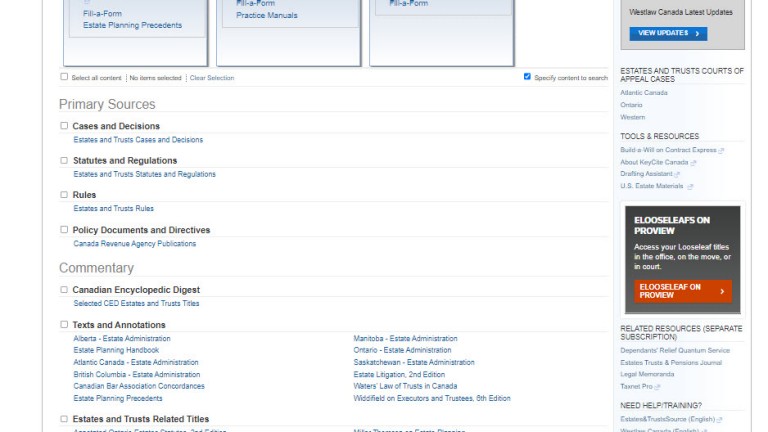Open eLooseleaf on ProView button

click(683, 291)
